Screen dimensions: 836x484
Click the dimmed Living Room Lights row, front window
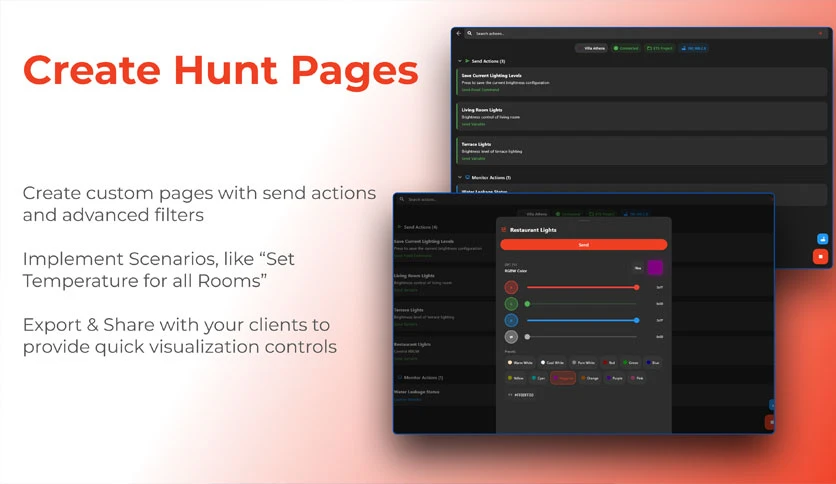click(445, 283)
